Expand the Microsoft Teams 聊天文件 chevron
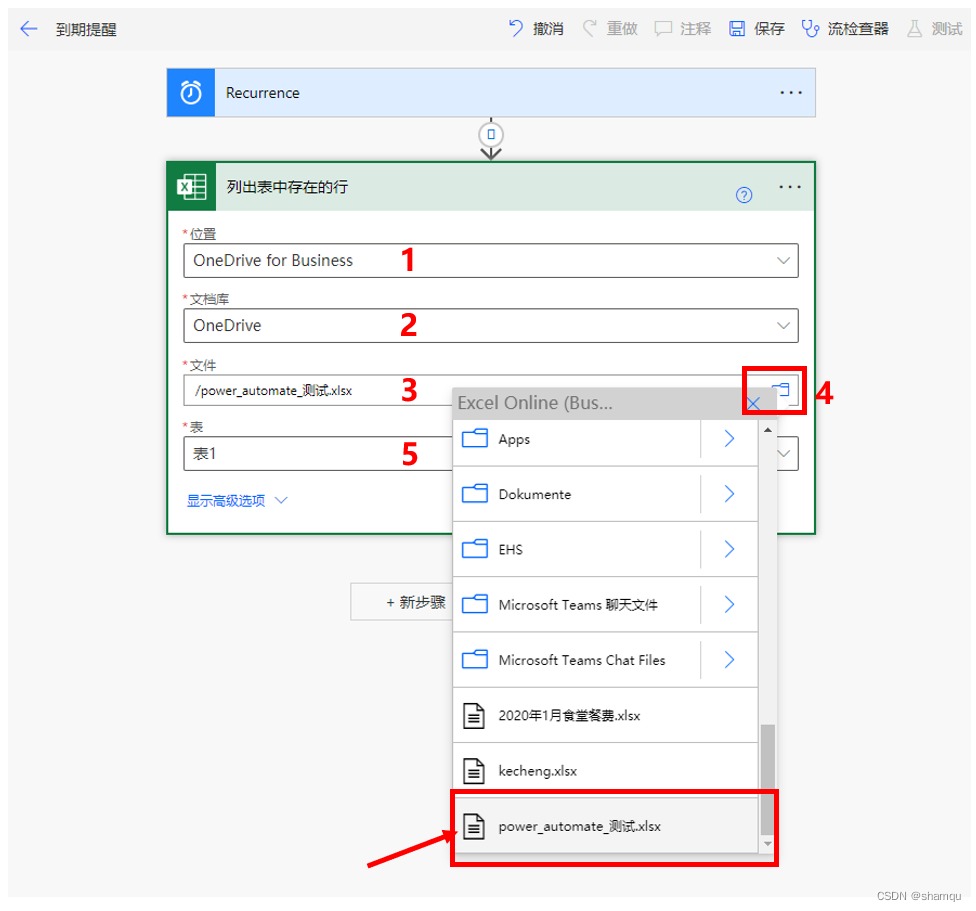Viewport: 976px width, 911px height. (730, 604)
